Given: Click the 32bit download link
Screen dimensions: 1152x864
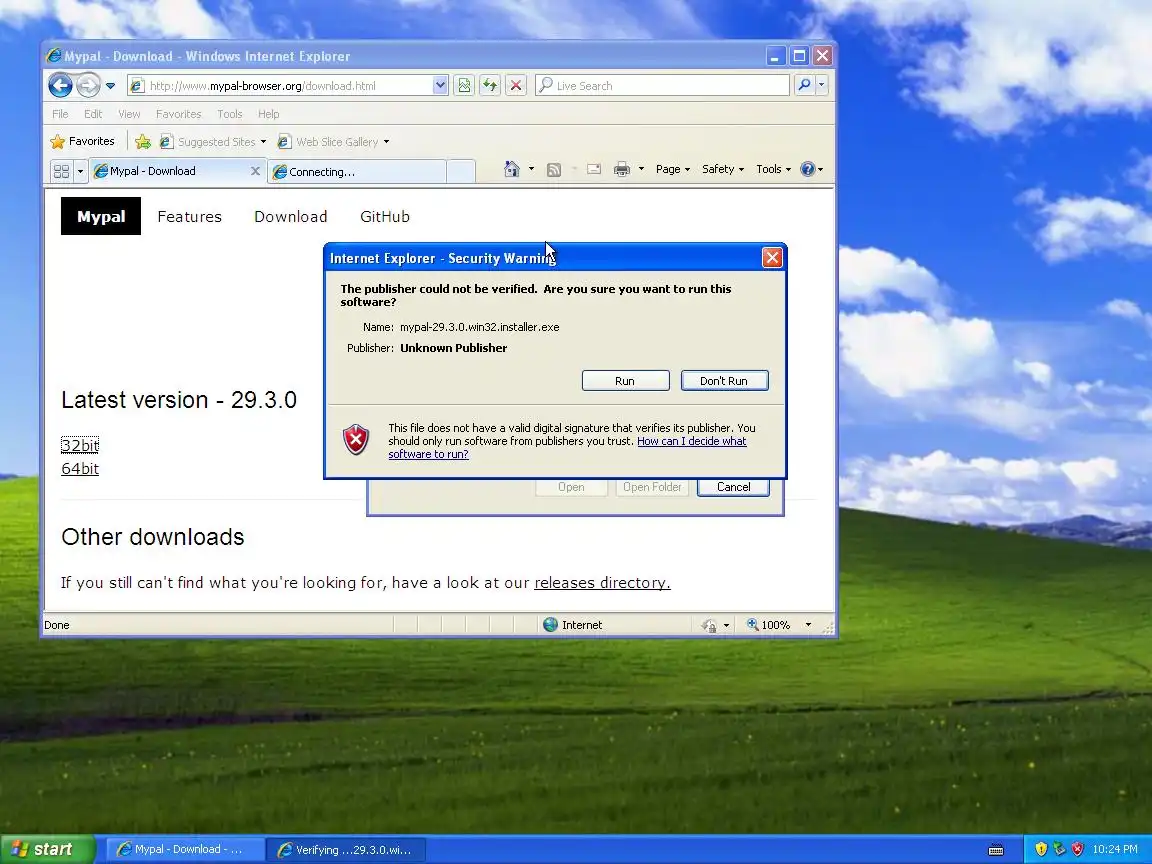Looking at the screenshot, I should (x=80, y=445).
